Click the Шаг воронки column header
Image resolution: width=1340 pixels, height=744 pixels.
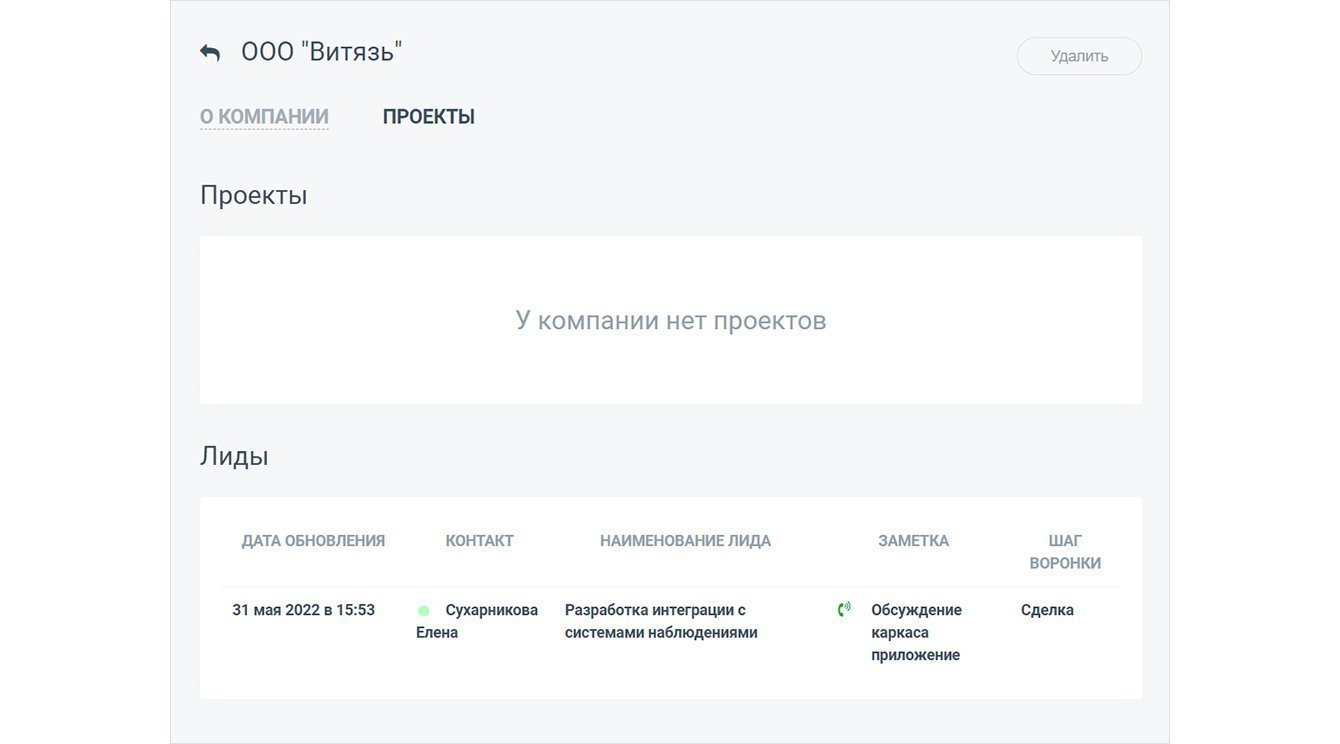click(1065, 552)
